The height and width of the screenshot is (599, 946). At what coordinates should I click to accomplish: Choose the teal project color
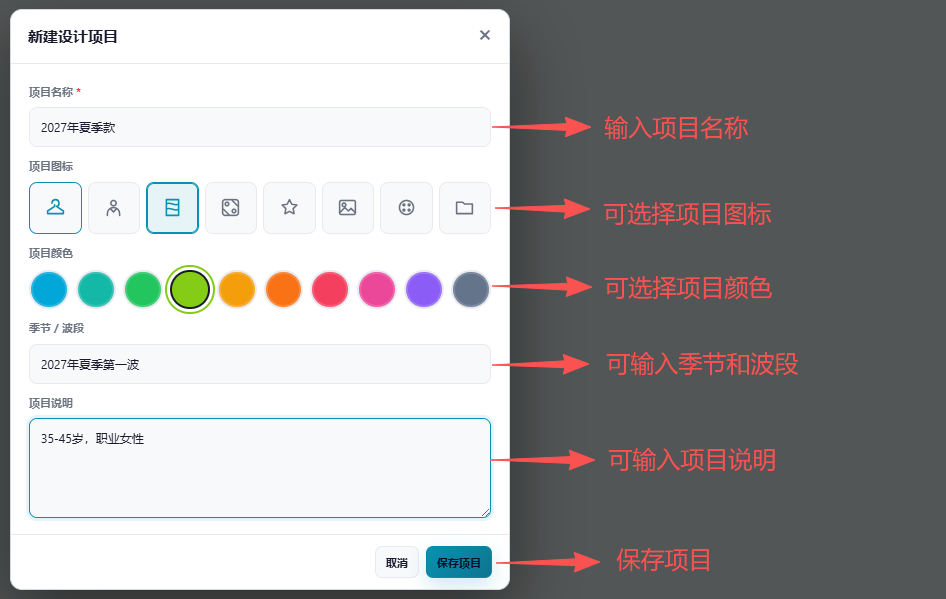(x=96, y=290)
